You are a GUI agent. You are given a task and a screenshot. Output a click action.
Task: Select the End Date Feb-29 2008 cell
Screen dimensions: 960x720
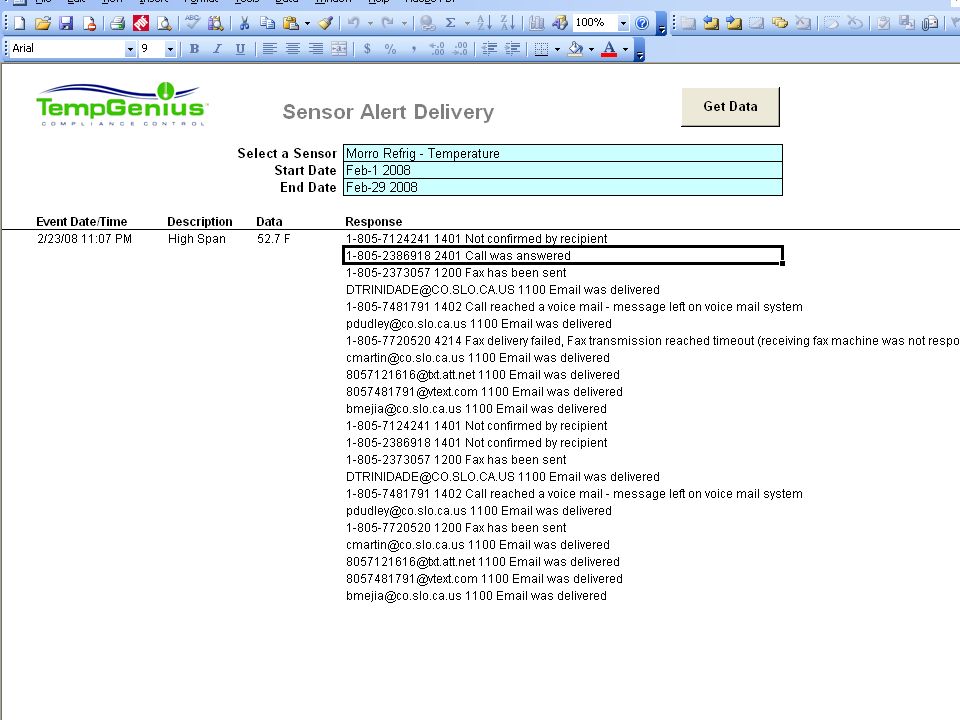(563, 187)
